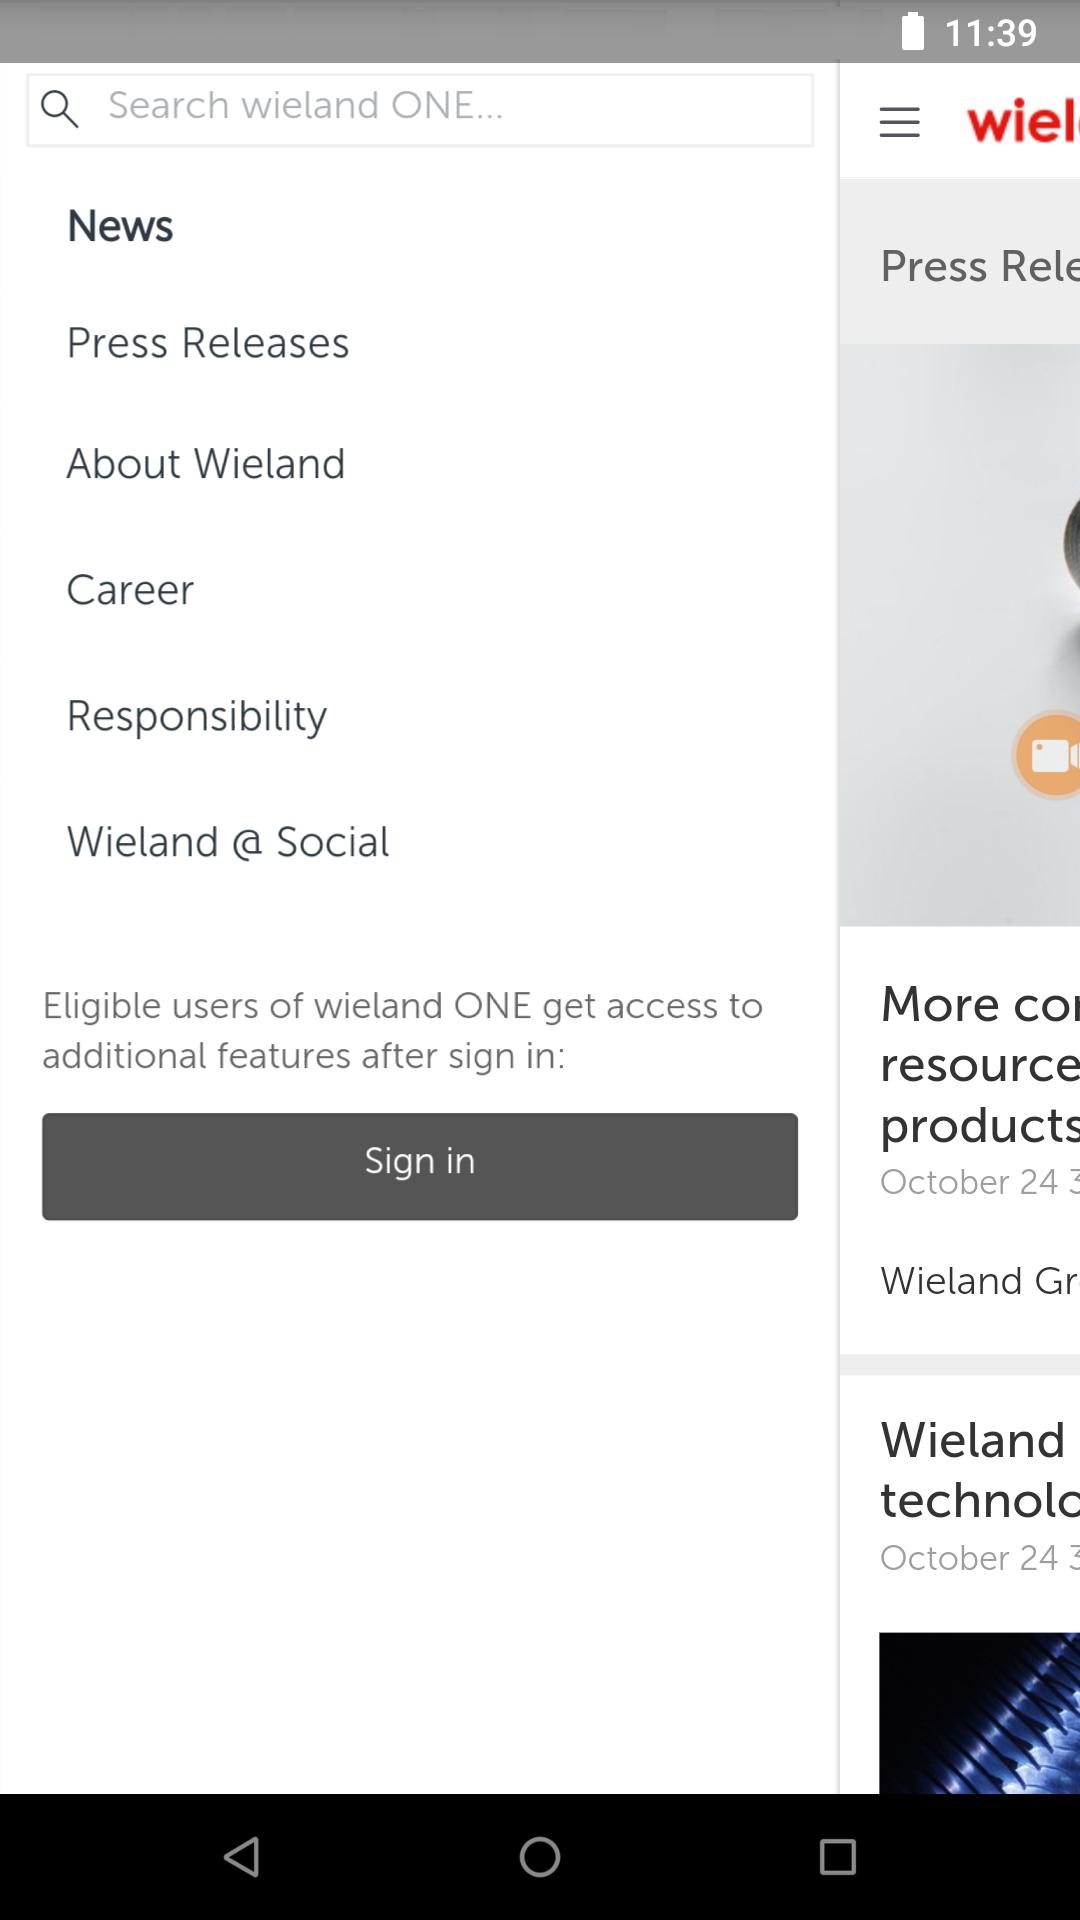
Task: Tap the Android back navigation button
Action: [x=242, y=1857]
